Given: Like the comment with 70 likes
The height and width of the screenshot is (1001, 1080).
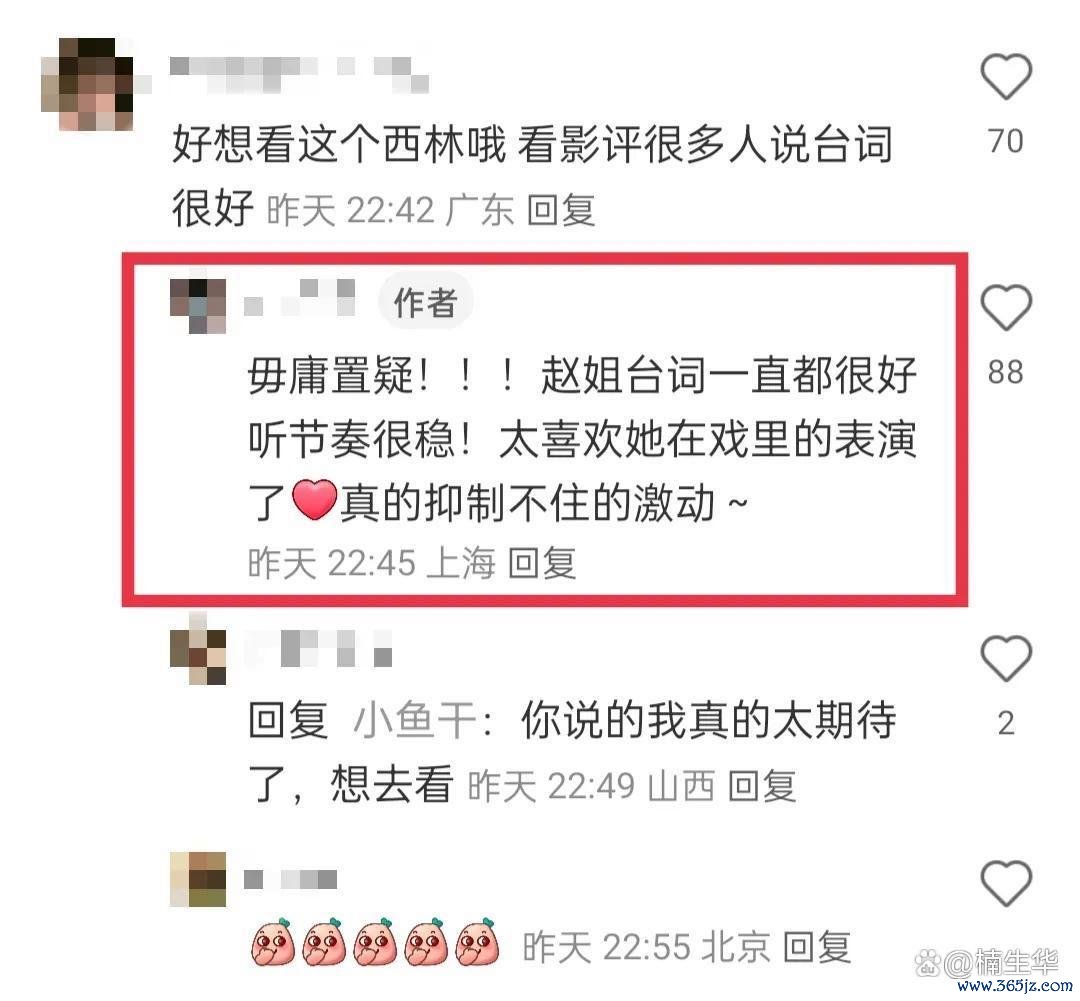Looking at the screenshot, I should (1006, 76).
